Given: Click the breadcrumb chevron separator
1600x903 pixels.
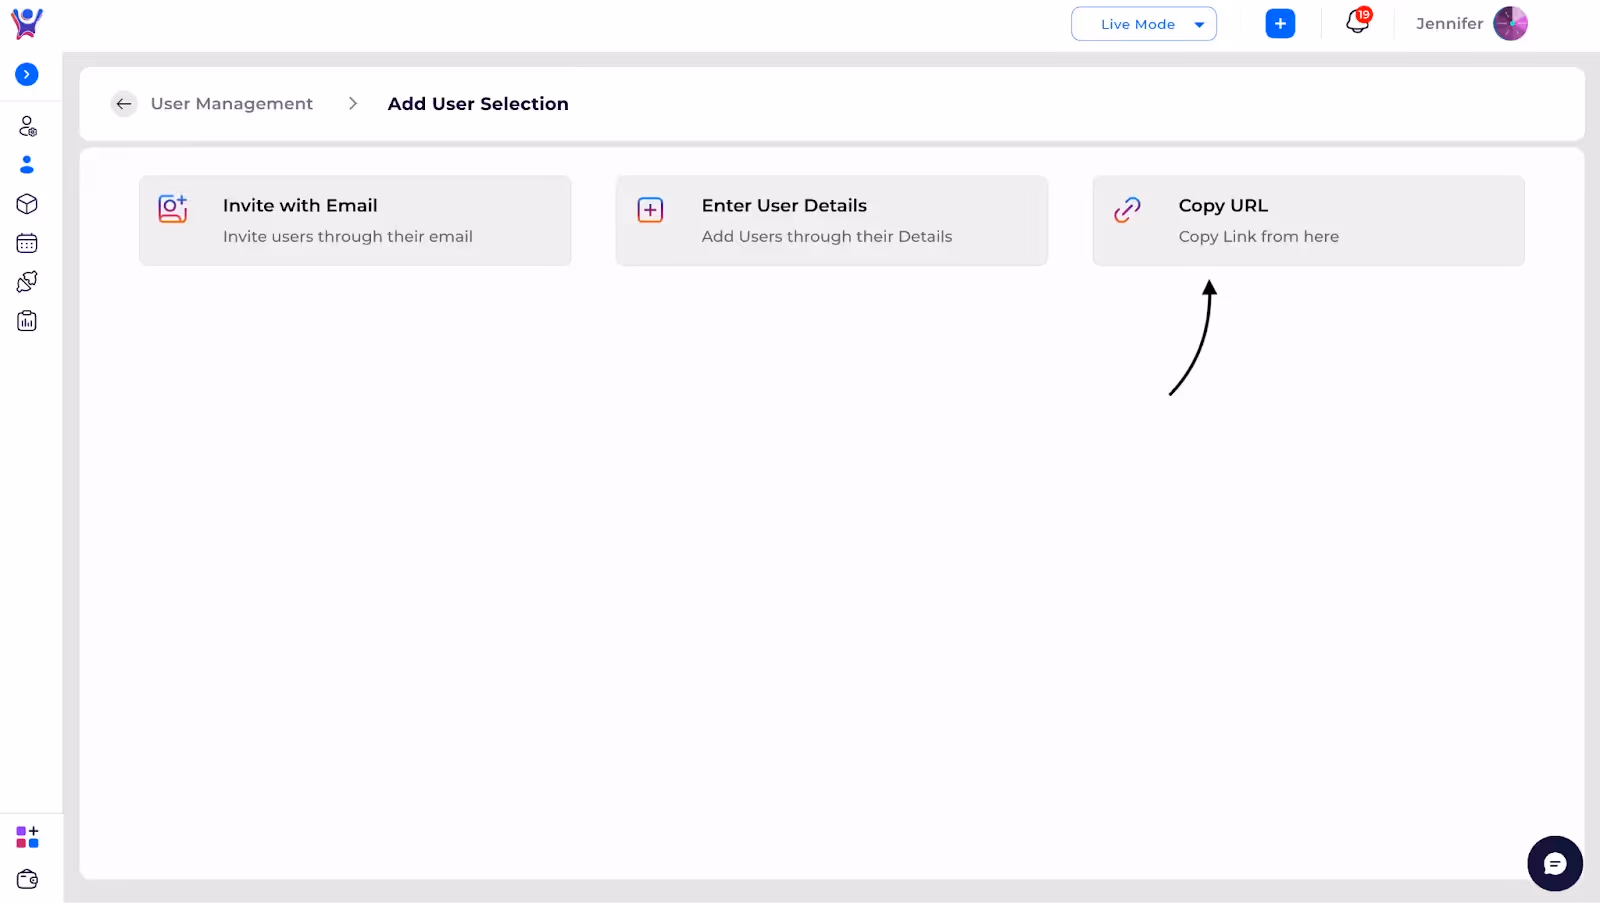Looking at the screenshot, I should (x=352, y=104).
